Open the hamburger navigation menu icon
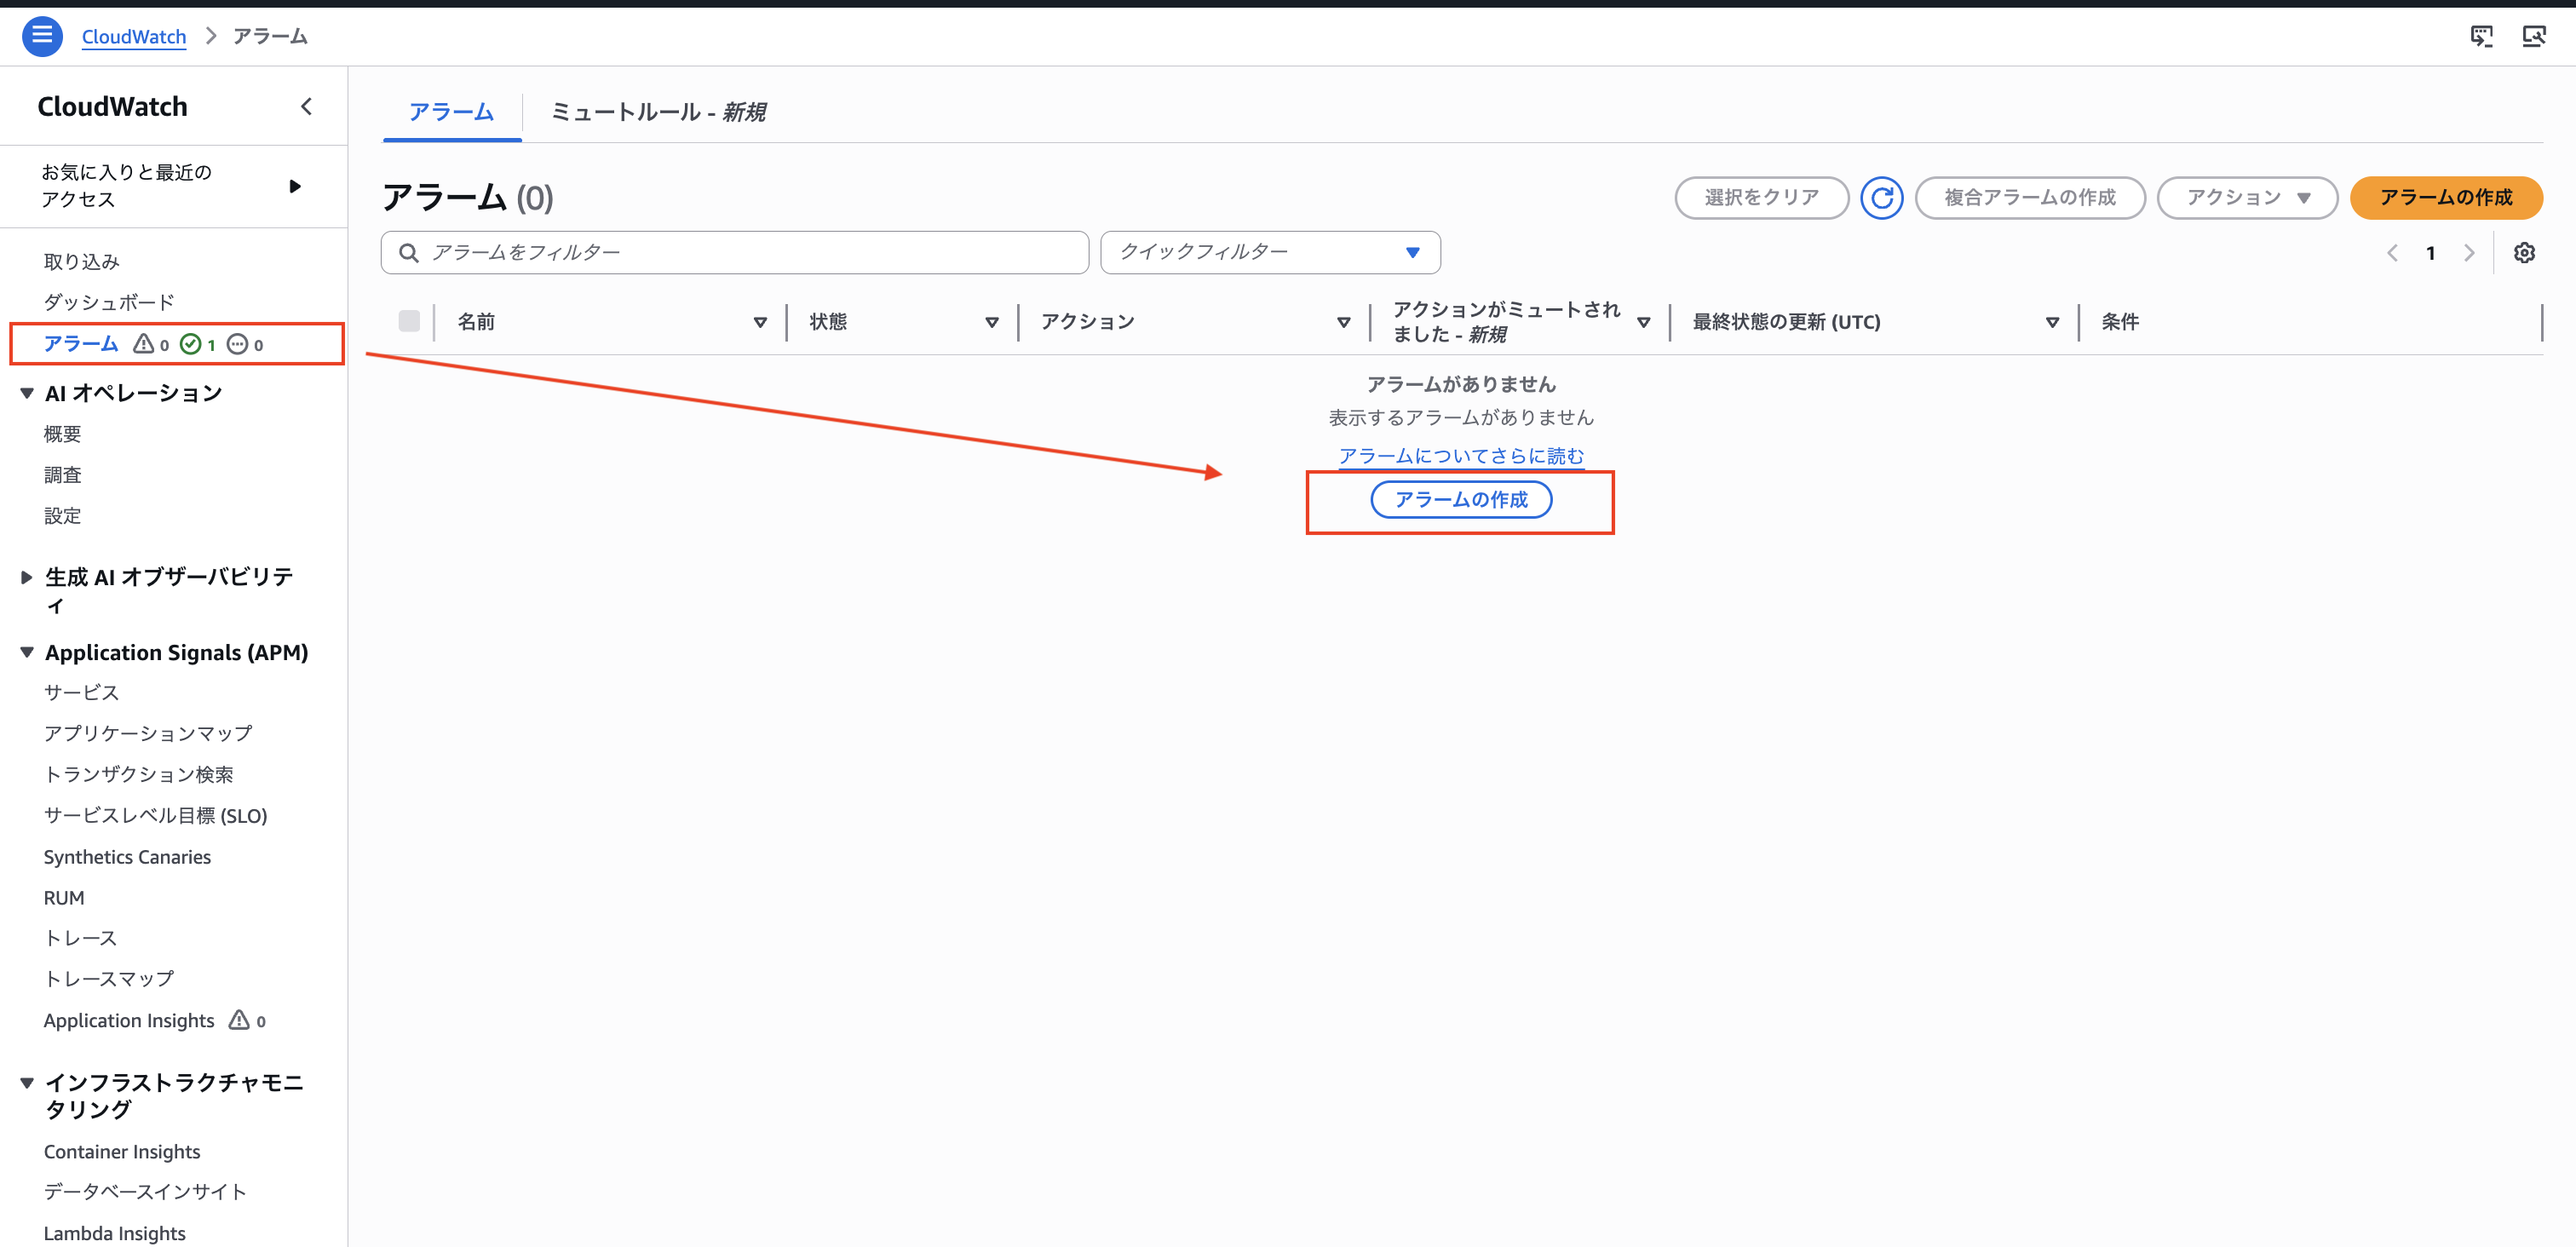Screen dimensions: 2576x1247 click(42, 36)
